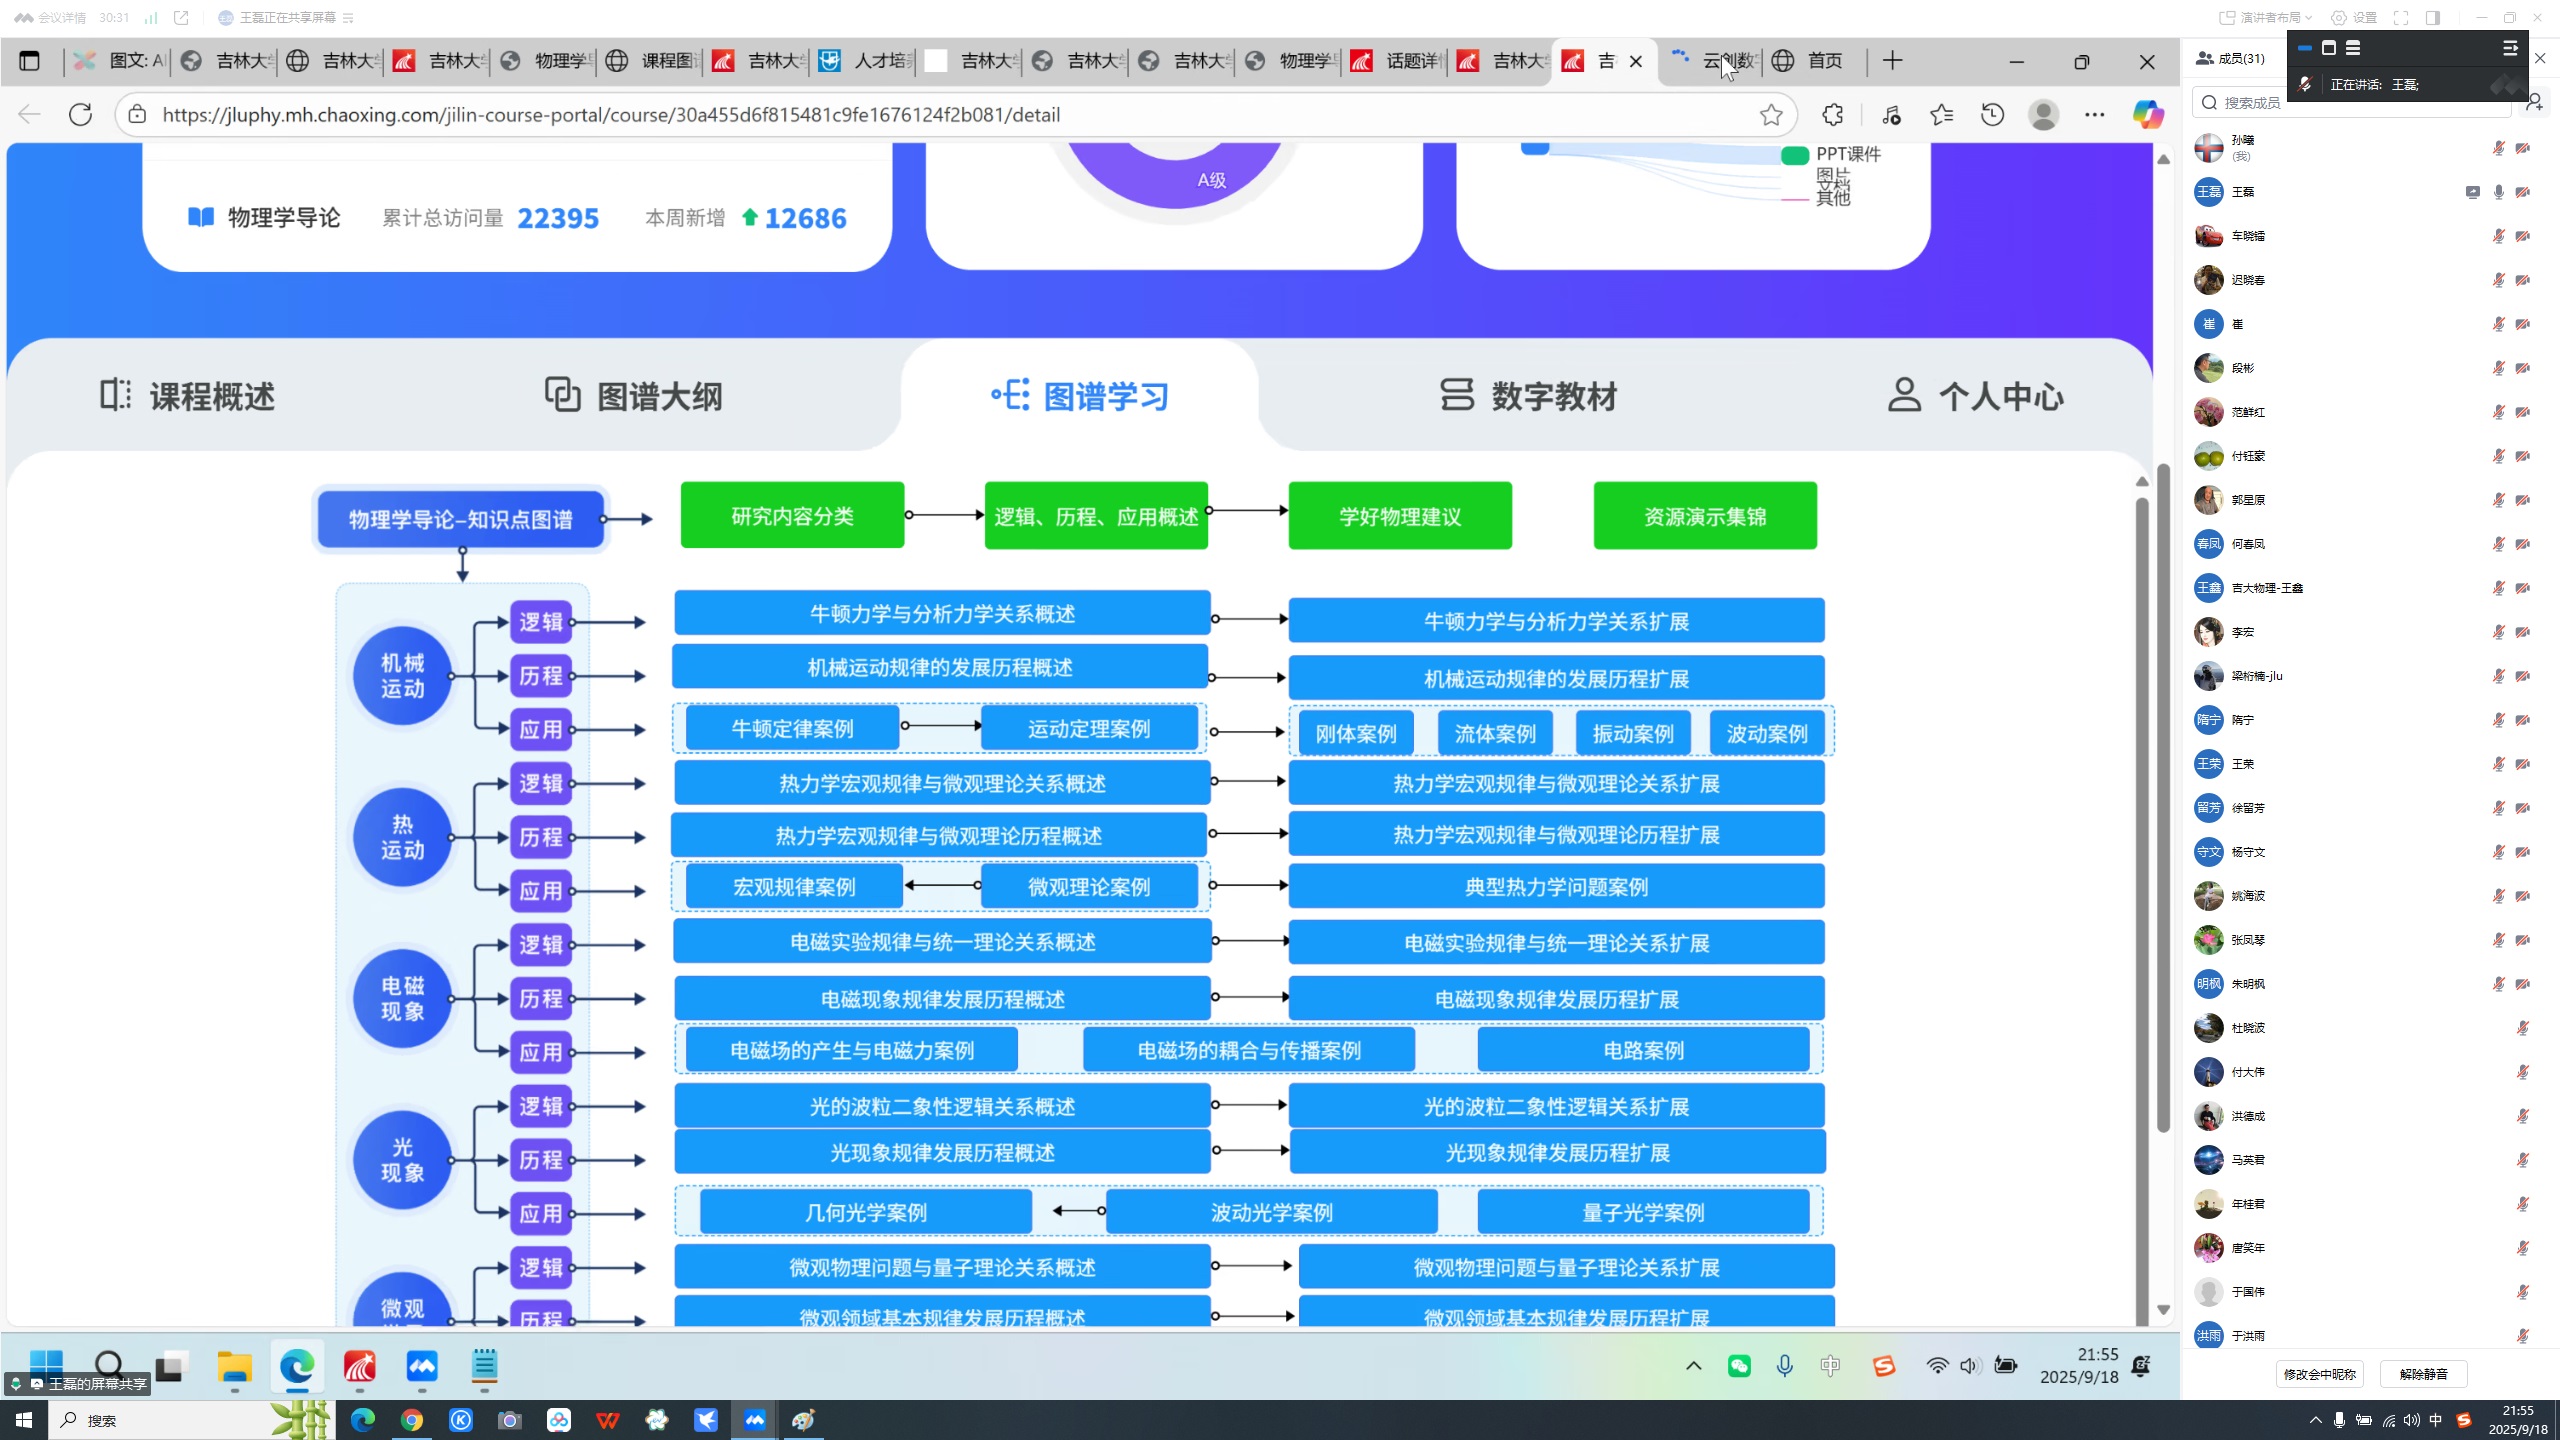
Task: Open the browser extensions puzzle icon
Action: tap(1832, 115)
